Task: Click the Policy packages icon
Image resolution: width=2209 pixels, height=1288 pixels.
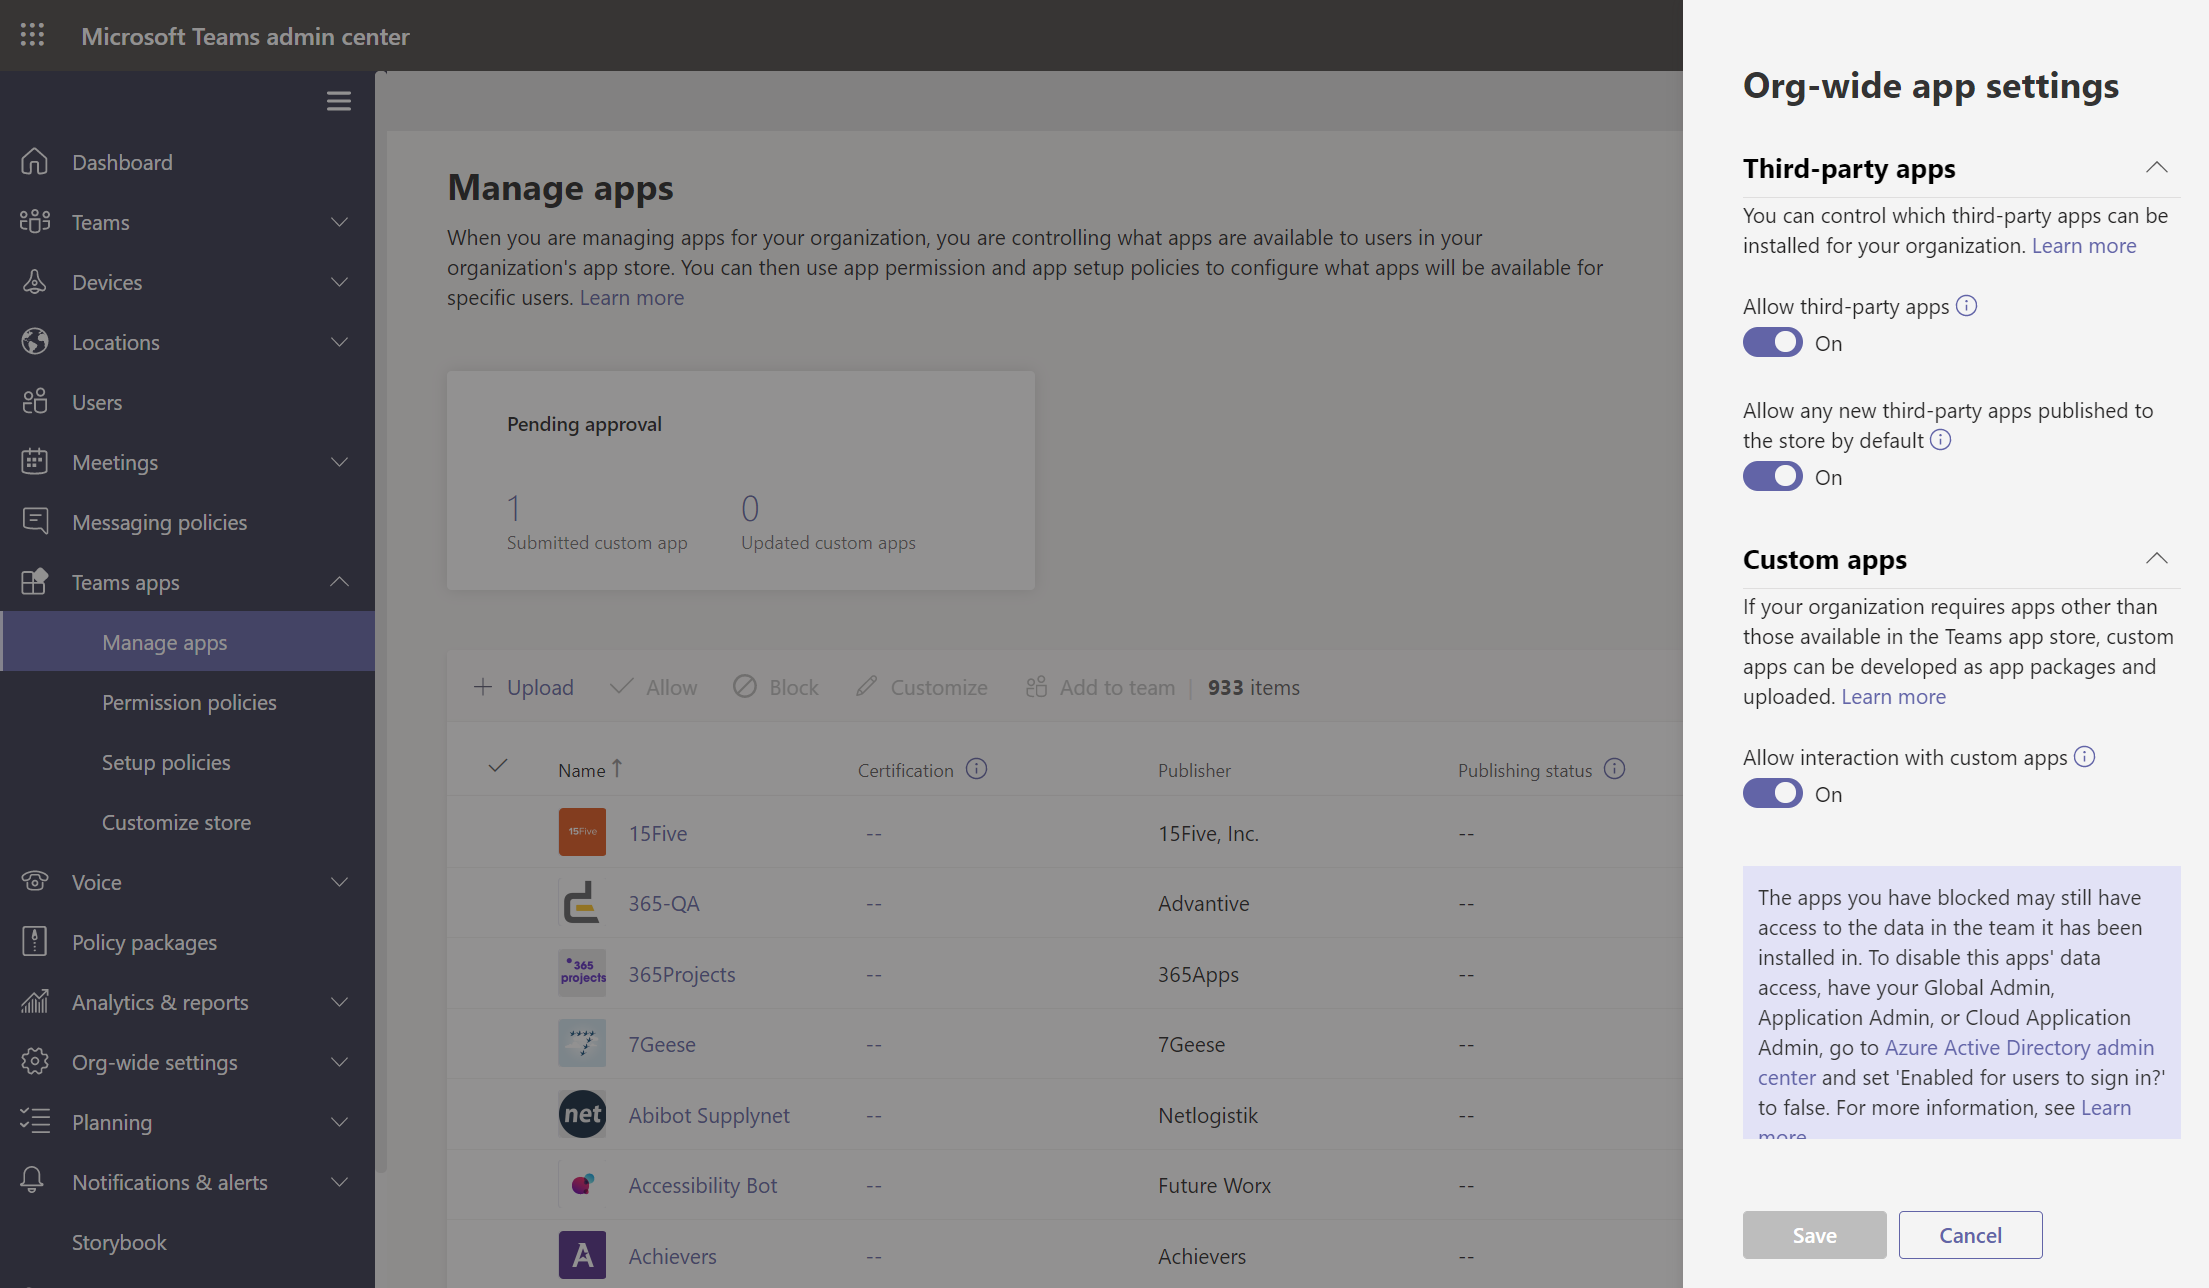Action: (x=35, y=942)
